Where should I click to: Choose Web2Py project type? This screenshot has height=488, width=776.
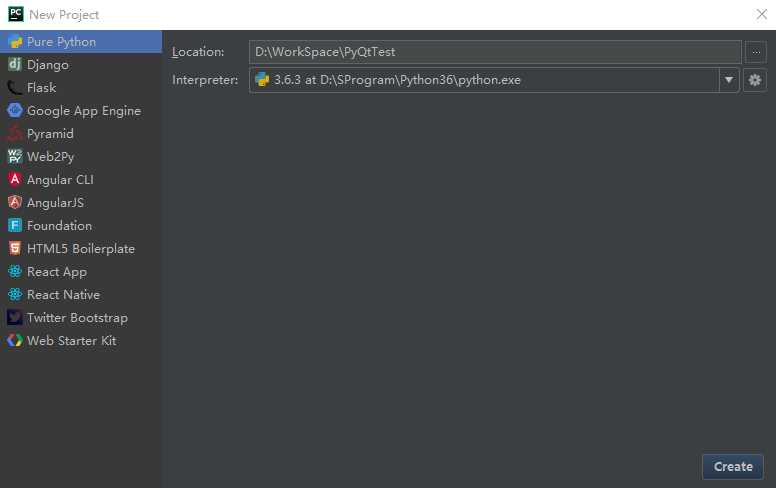(81, 156)
